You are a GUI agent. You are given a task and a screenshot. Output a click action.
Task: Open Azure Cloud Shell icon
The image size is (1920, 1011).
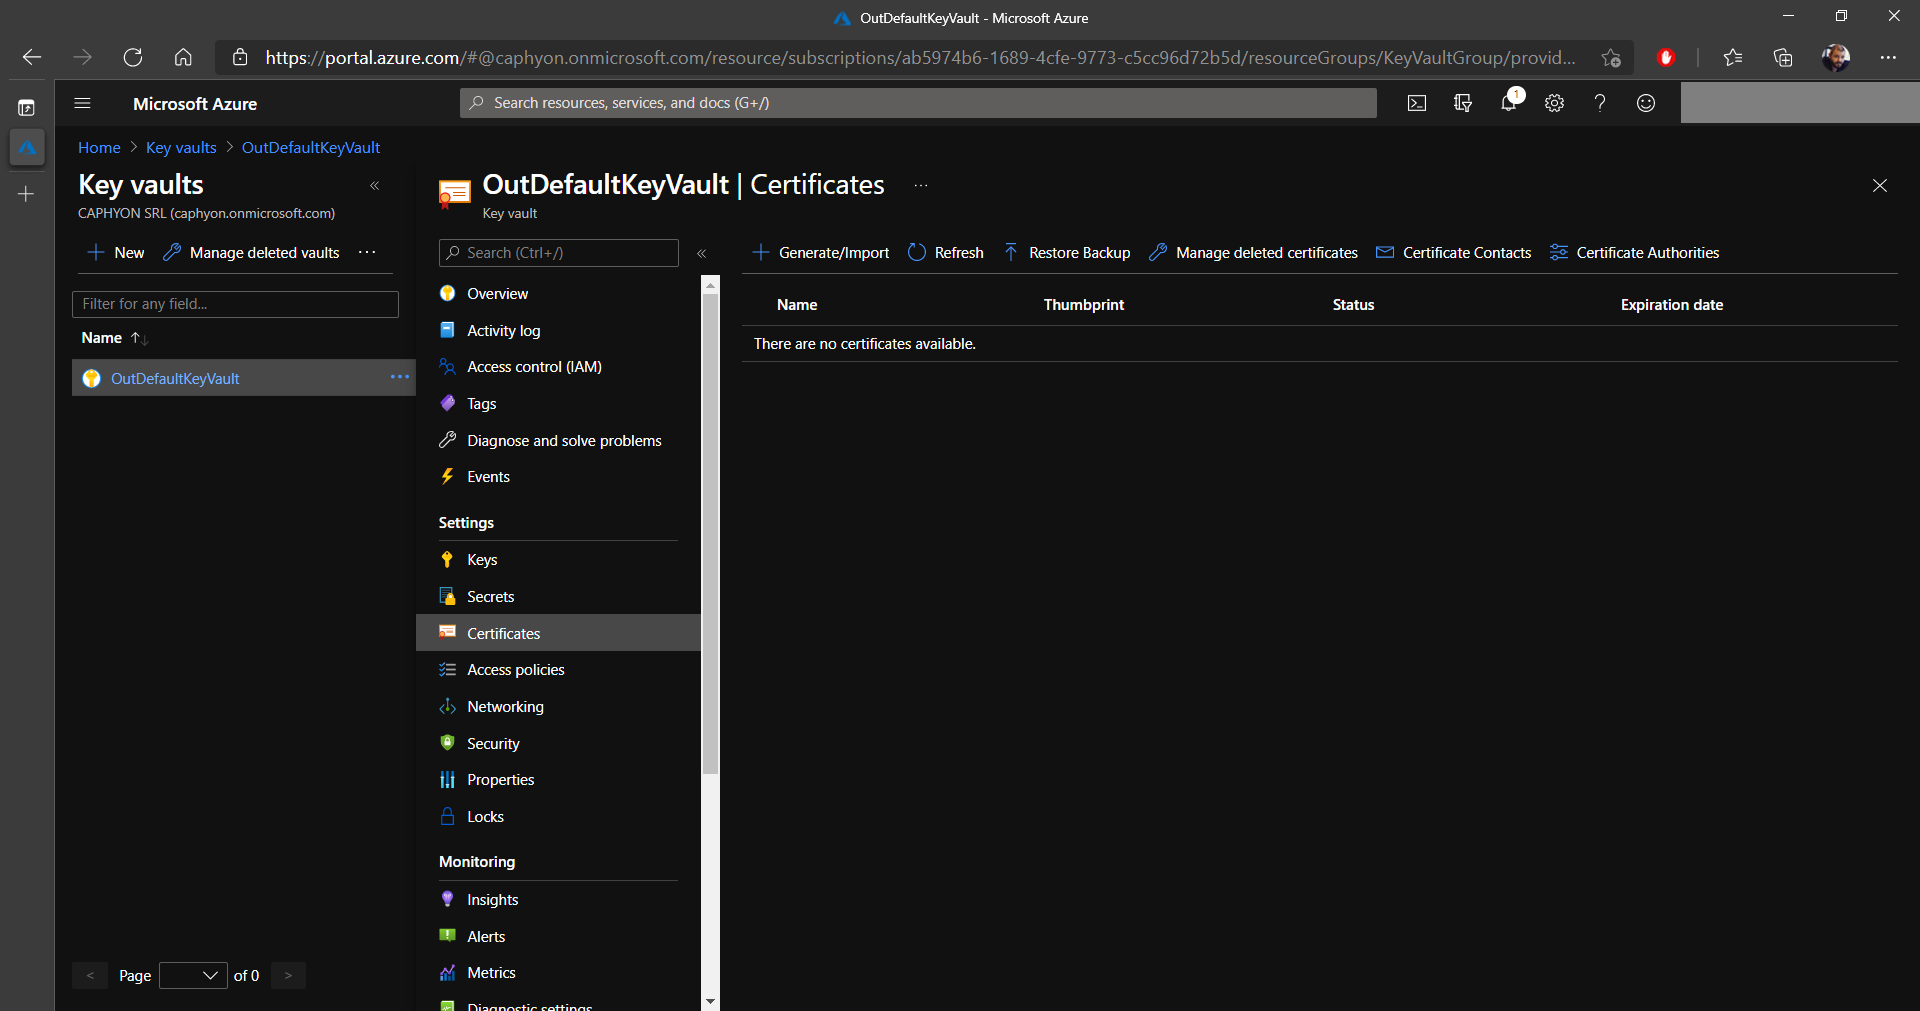click(x=1417, y=103)
